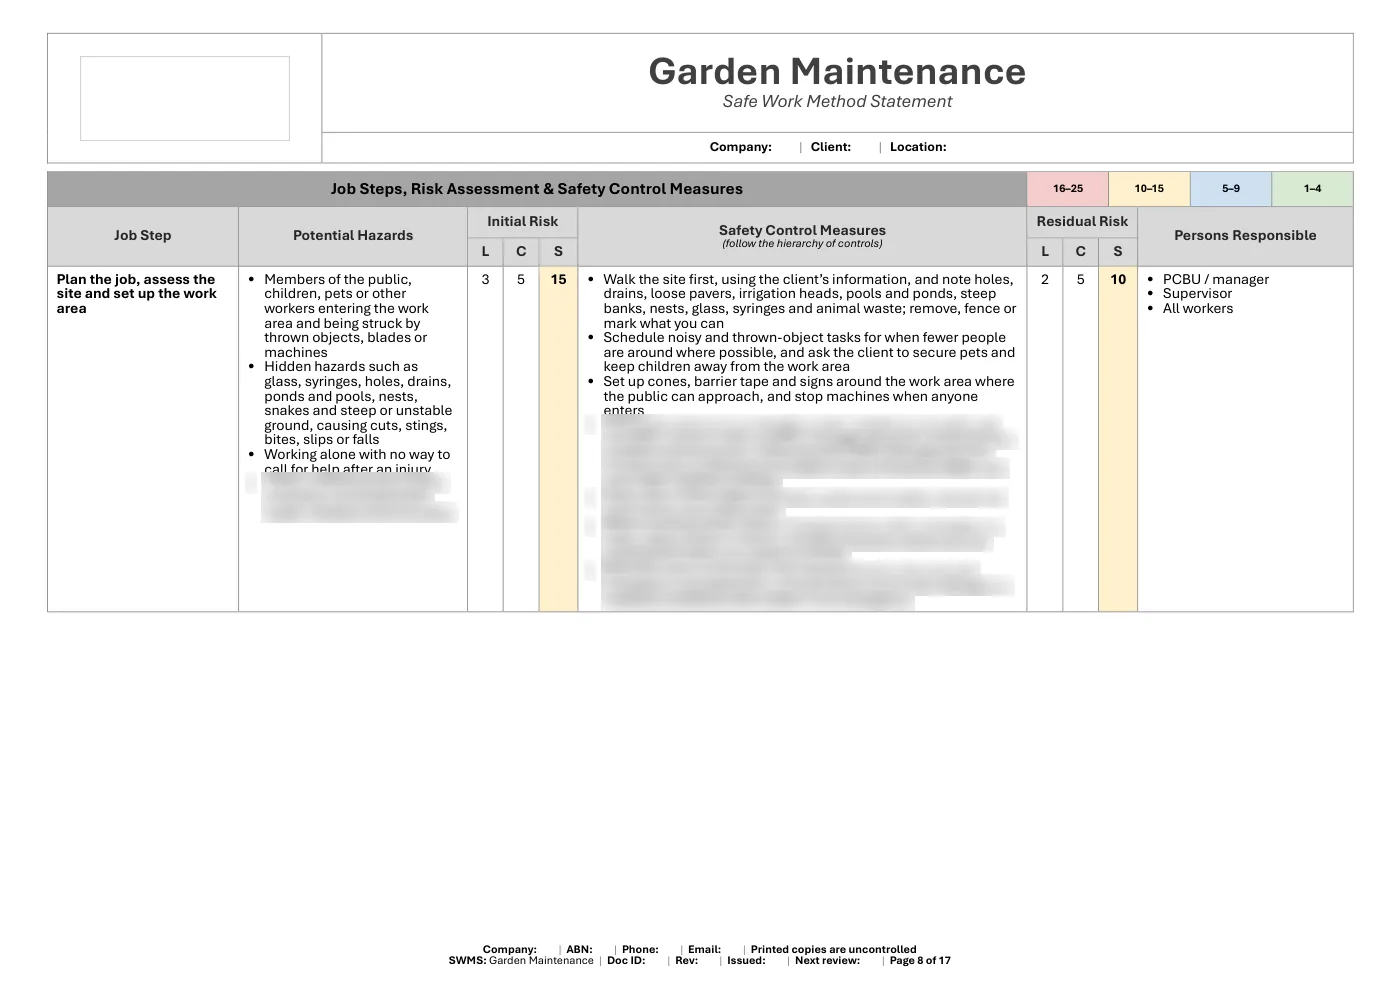1400x990 pixels.
Task: Click the red 16–25 risk legend cell
Action: (1068, 189)
